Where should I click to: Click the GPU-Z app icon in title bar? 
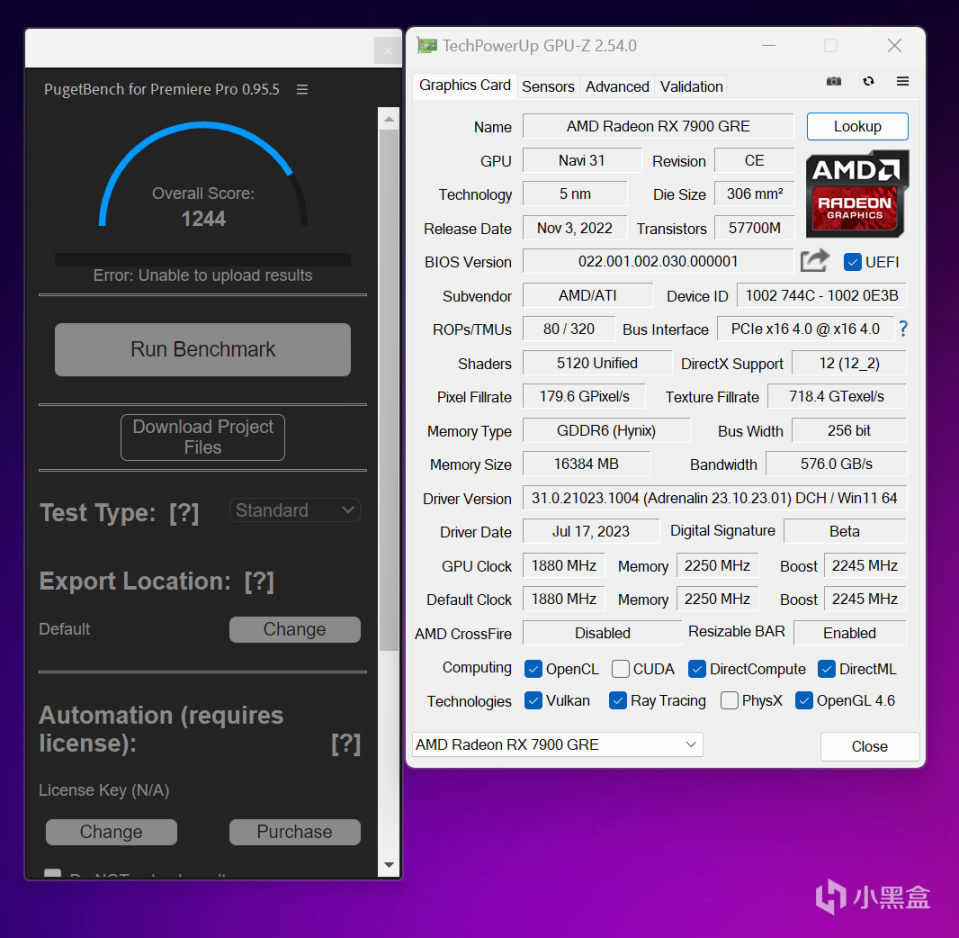(x=427, y=46)
